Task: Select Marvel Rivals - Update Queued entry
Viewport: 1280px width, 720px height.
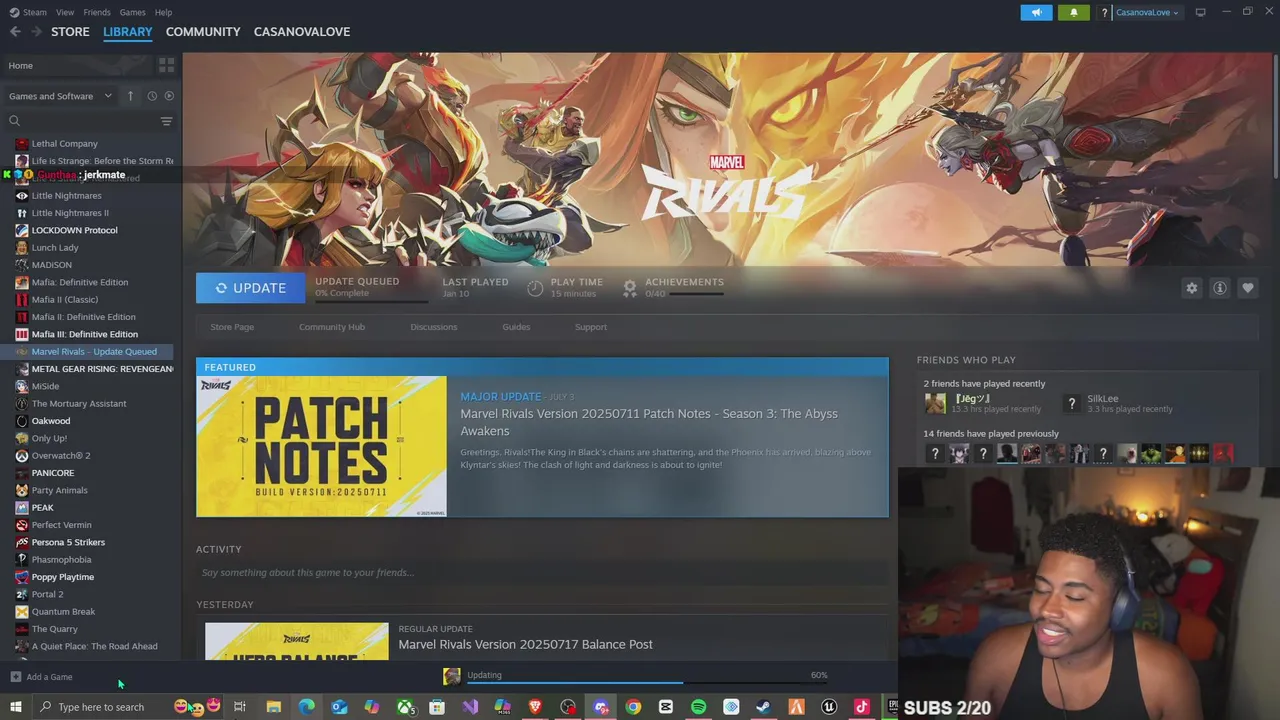Action: [92, 352]
